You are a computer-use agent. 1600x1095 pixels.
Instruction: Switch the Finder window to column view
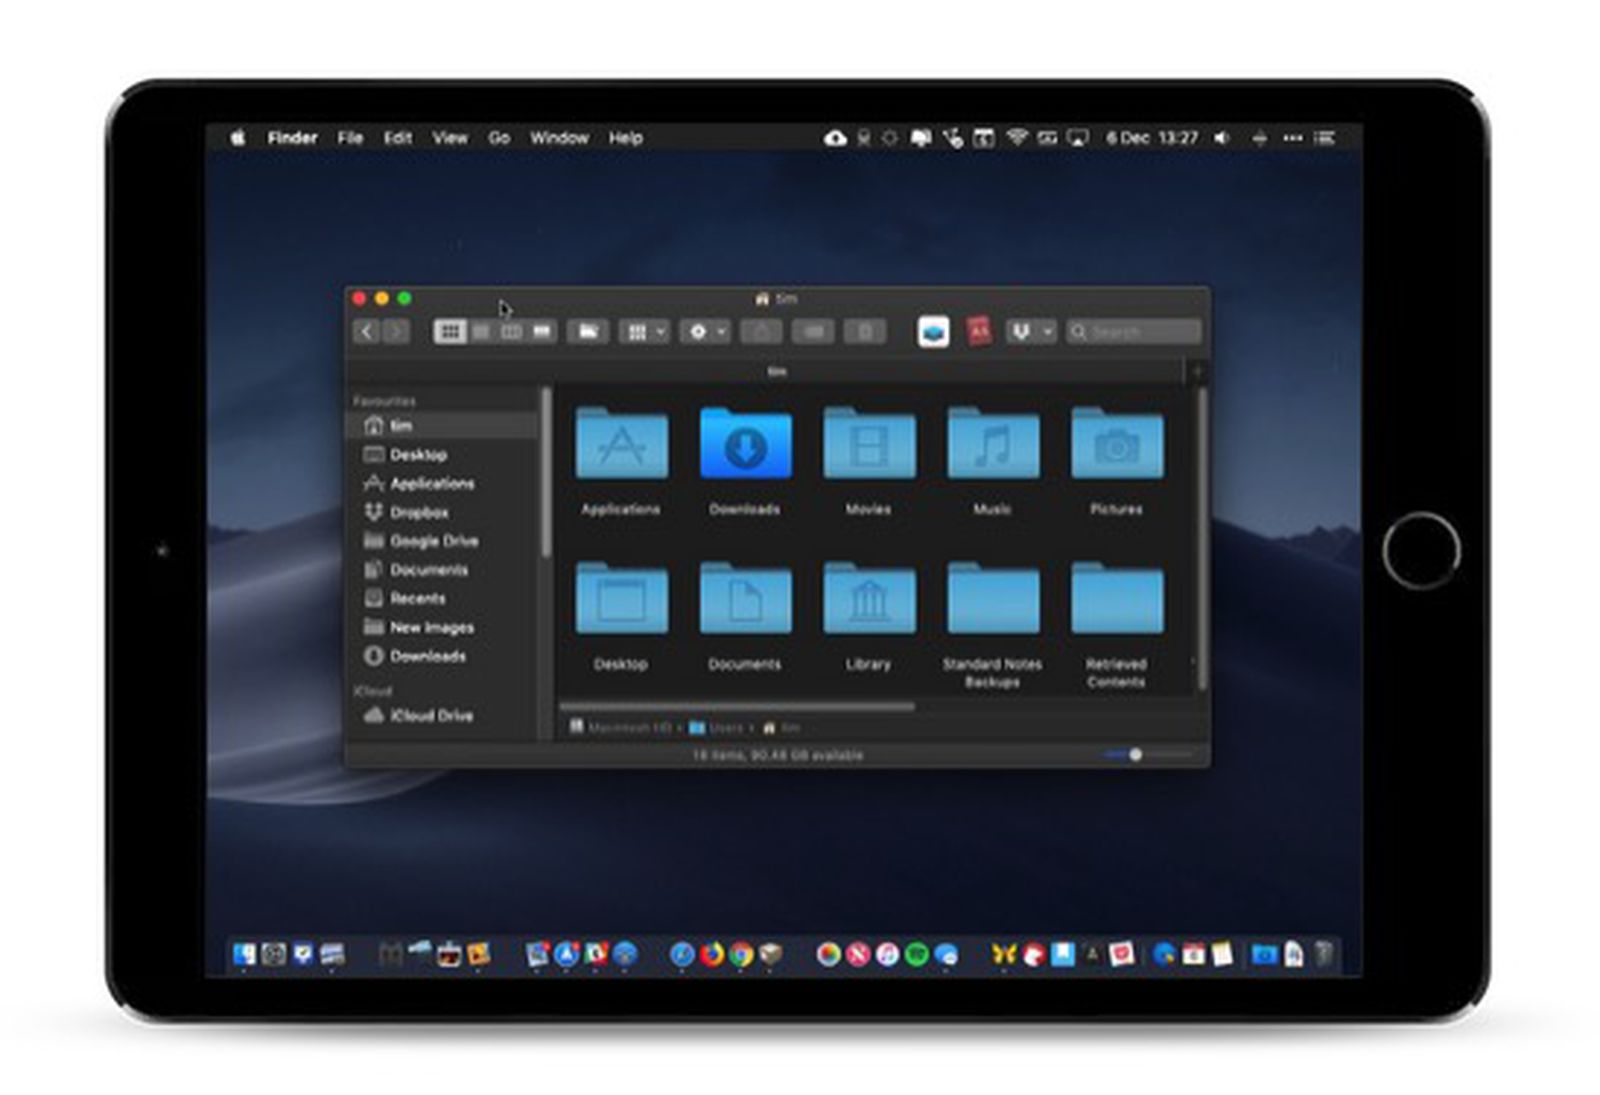pyautogui.click(x=512, y=331)
